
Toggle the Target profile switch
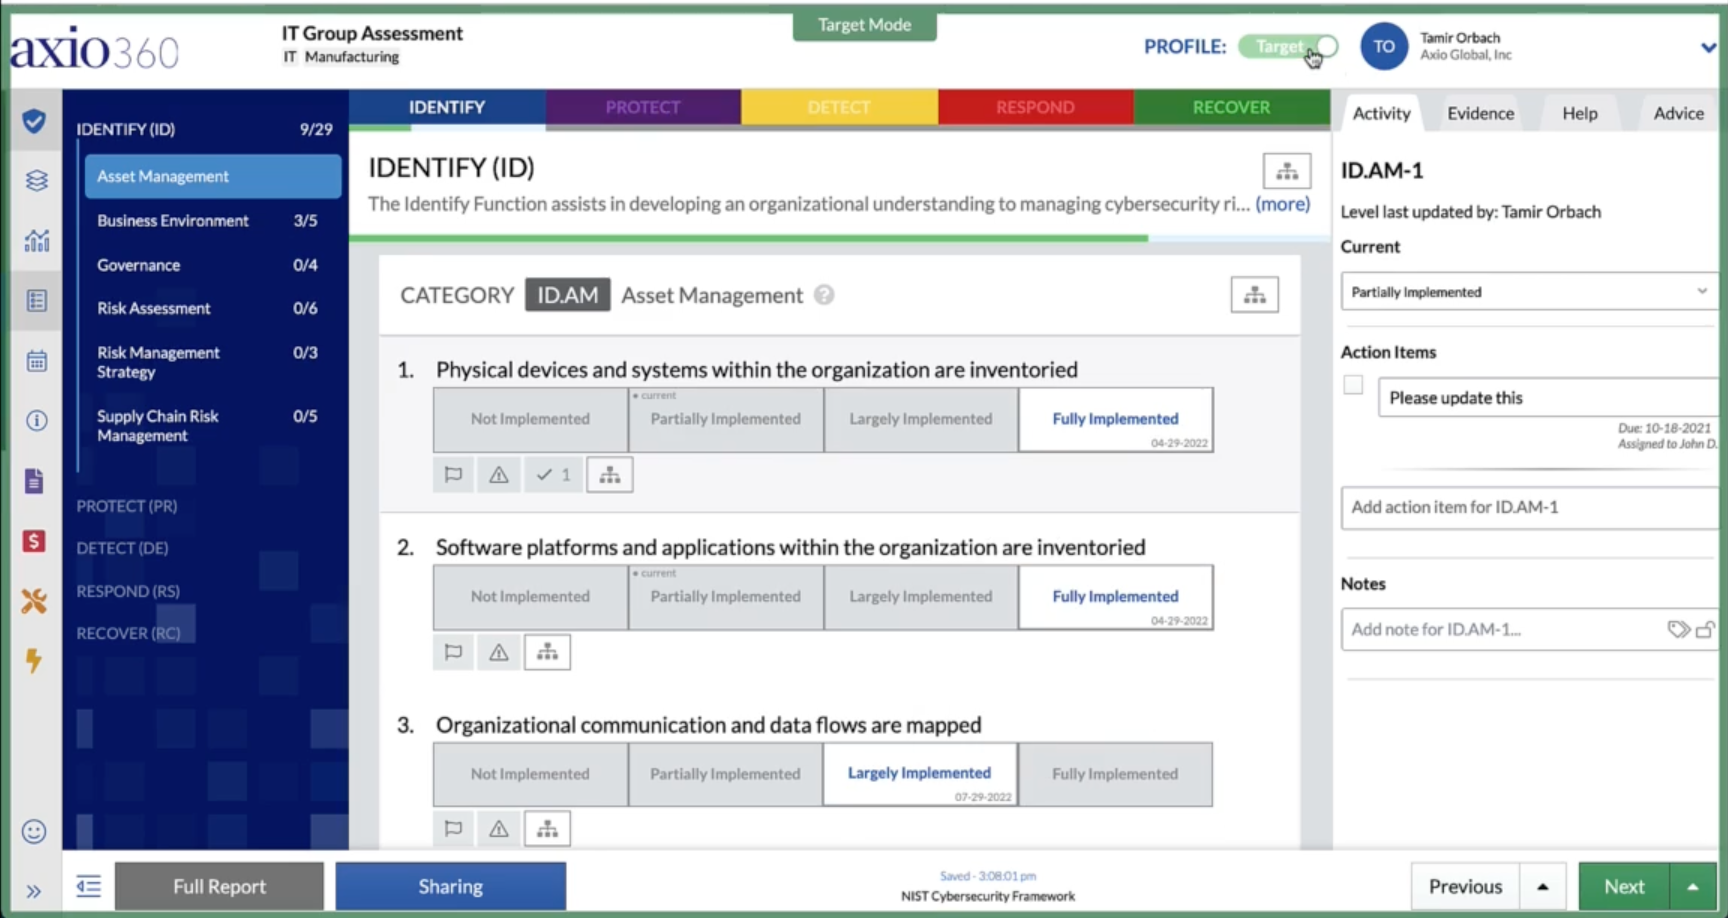point(1288,46)
